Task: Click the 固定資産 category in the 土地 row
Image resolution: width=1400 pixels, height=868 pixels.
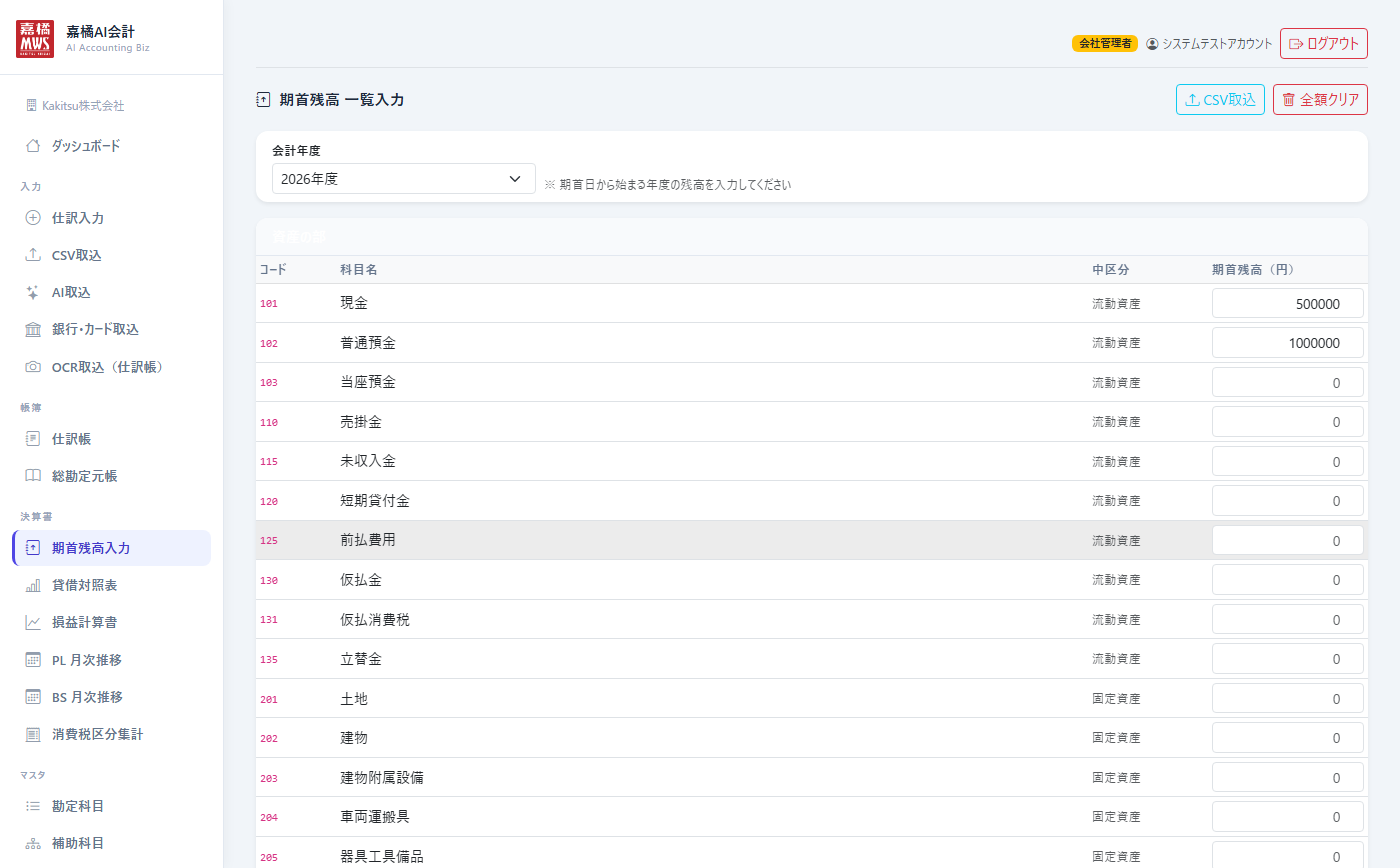Action: (x=1116, y=699)
